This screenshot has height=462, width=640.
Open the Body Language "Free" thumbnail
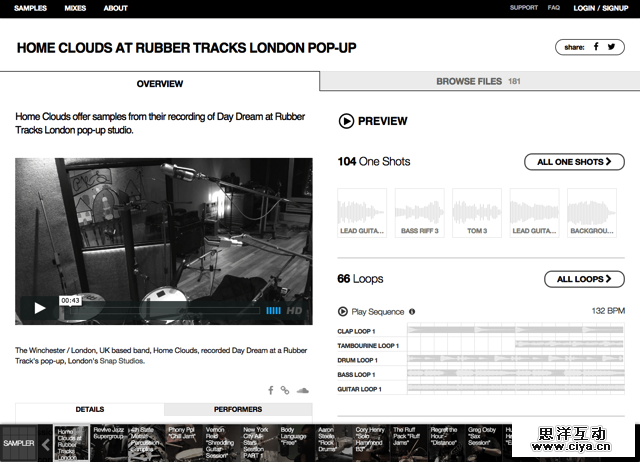297,444
